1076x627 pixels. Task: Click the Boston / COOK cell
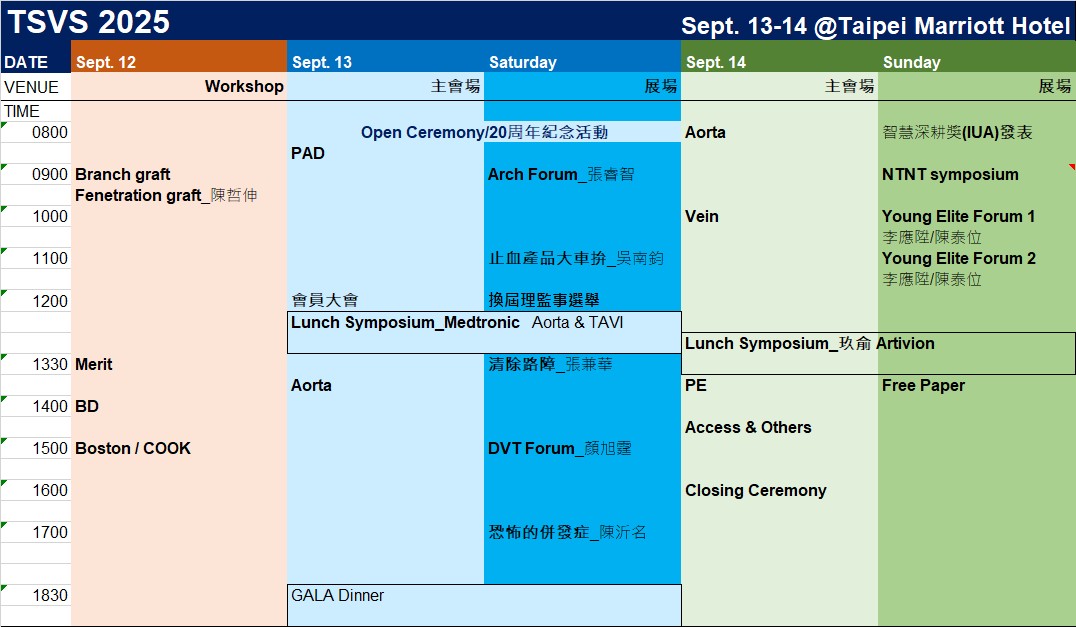click(x=178, y=448)
